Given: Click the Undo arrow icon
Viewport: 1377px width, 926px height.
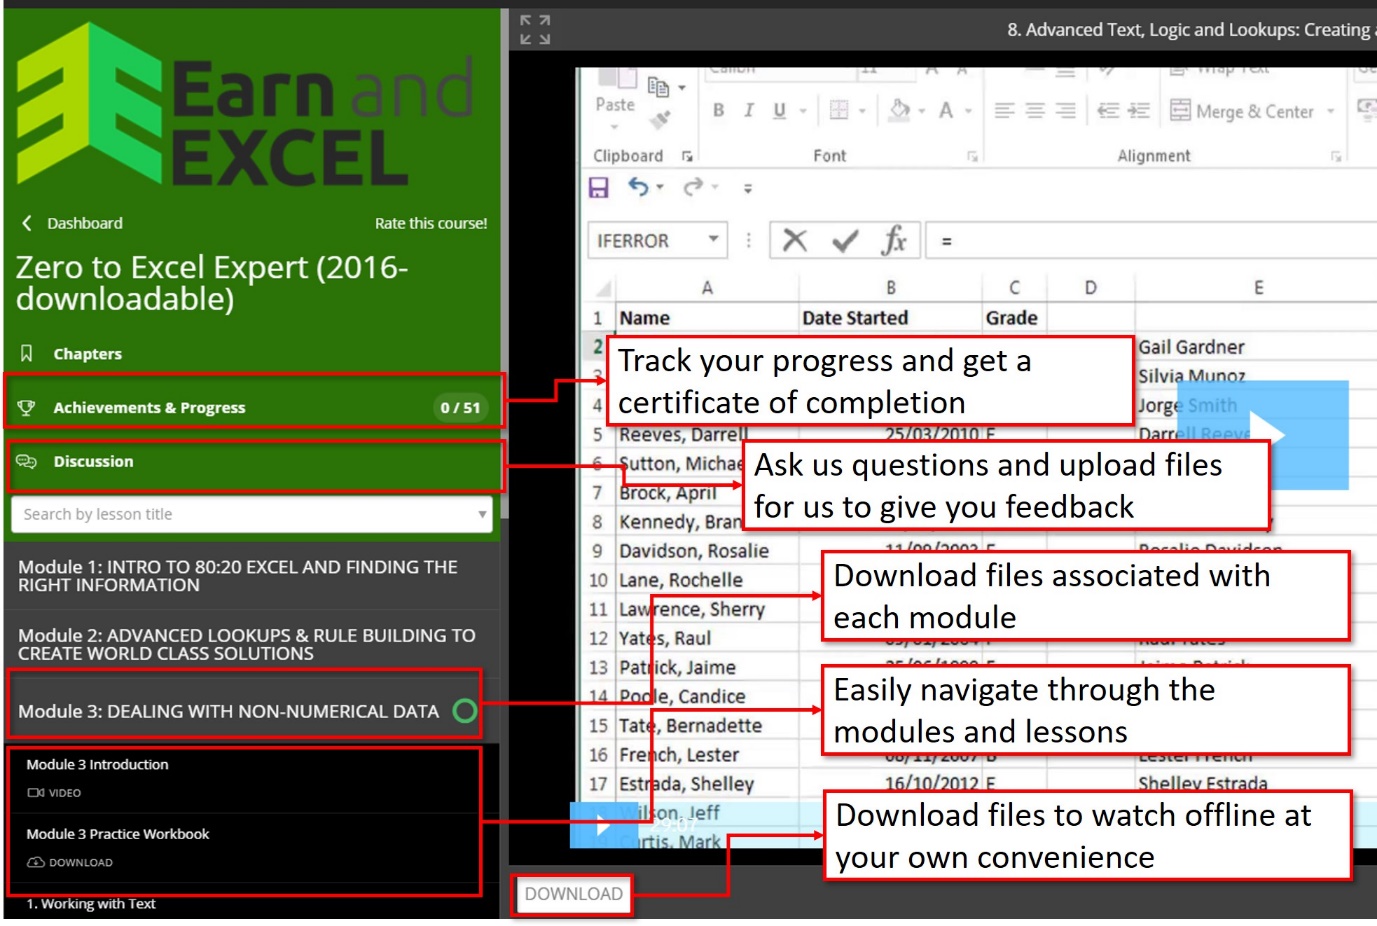Looking at the screenshot, I should [638, 186].
